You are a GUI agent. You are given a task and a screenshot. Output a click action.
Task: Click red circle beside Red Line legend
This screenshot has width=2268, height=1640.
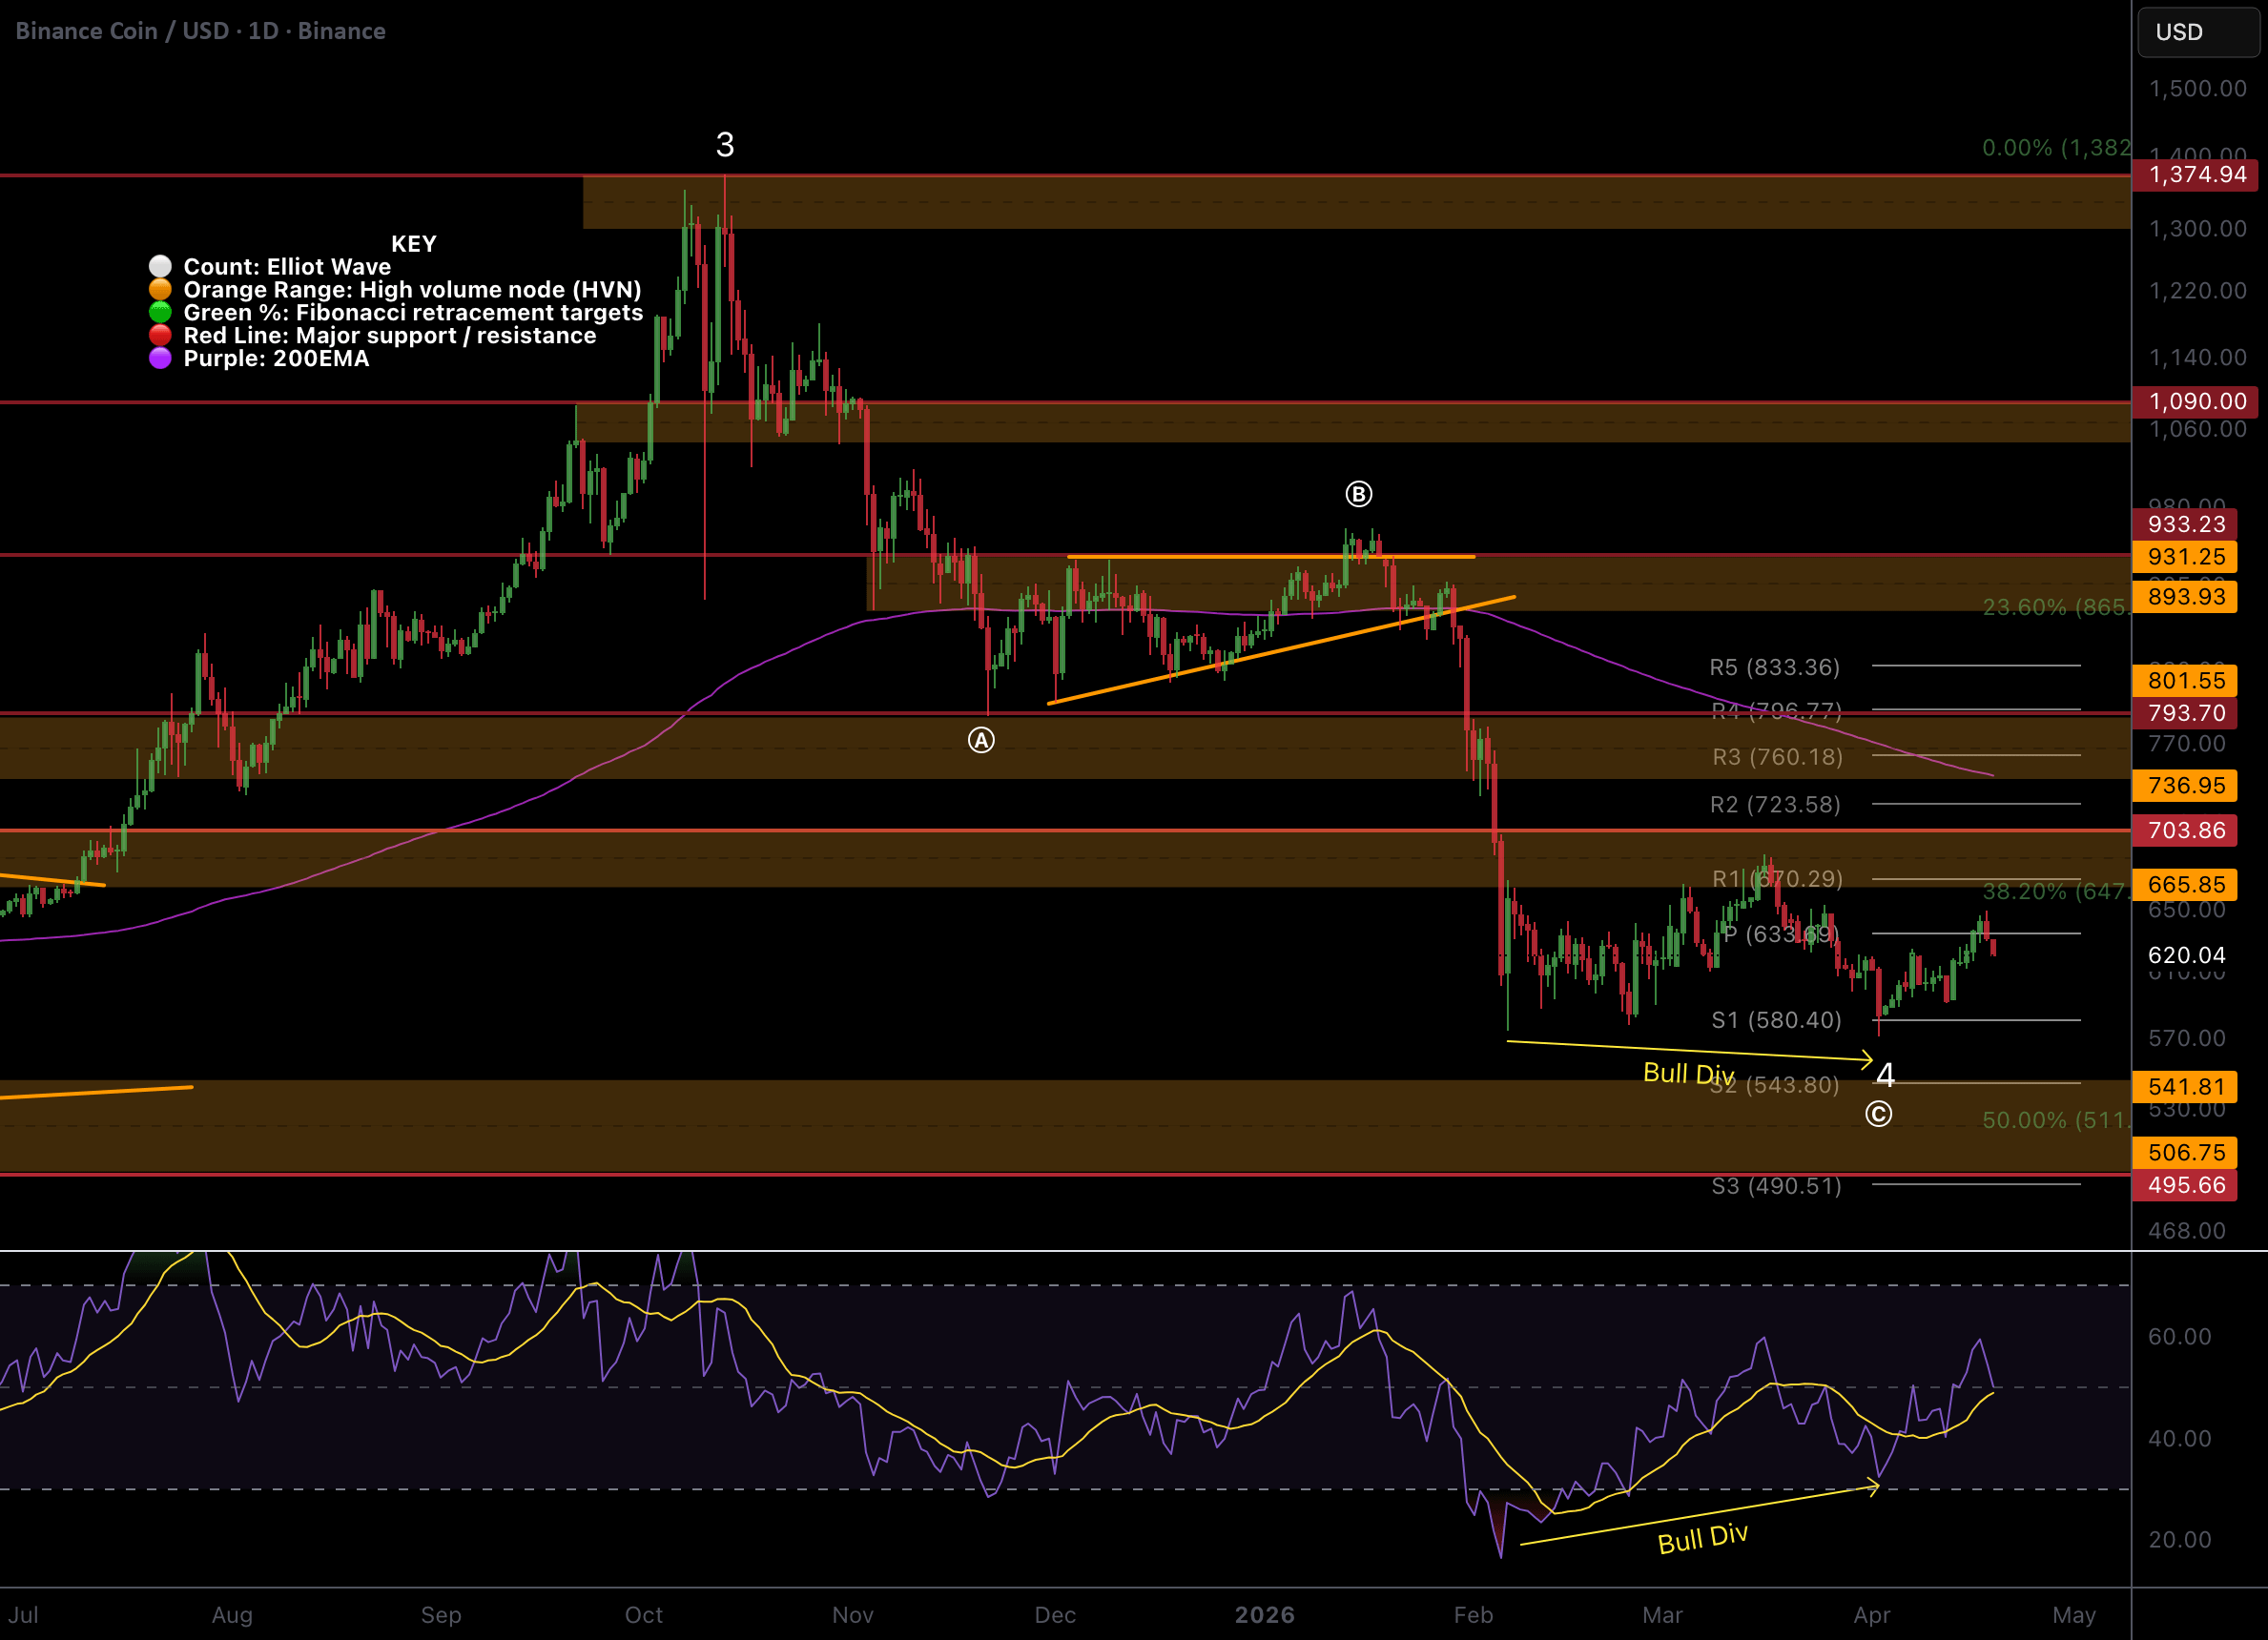coord(160,335)
